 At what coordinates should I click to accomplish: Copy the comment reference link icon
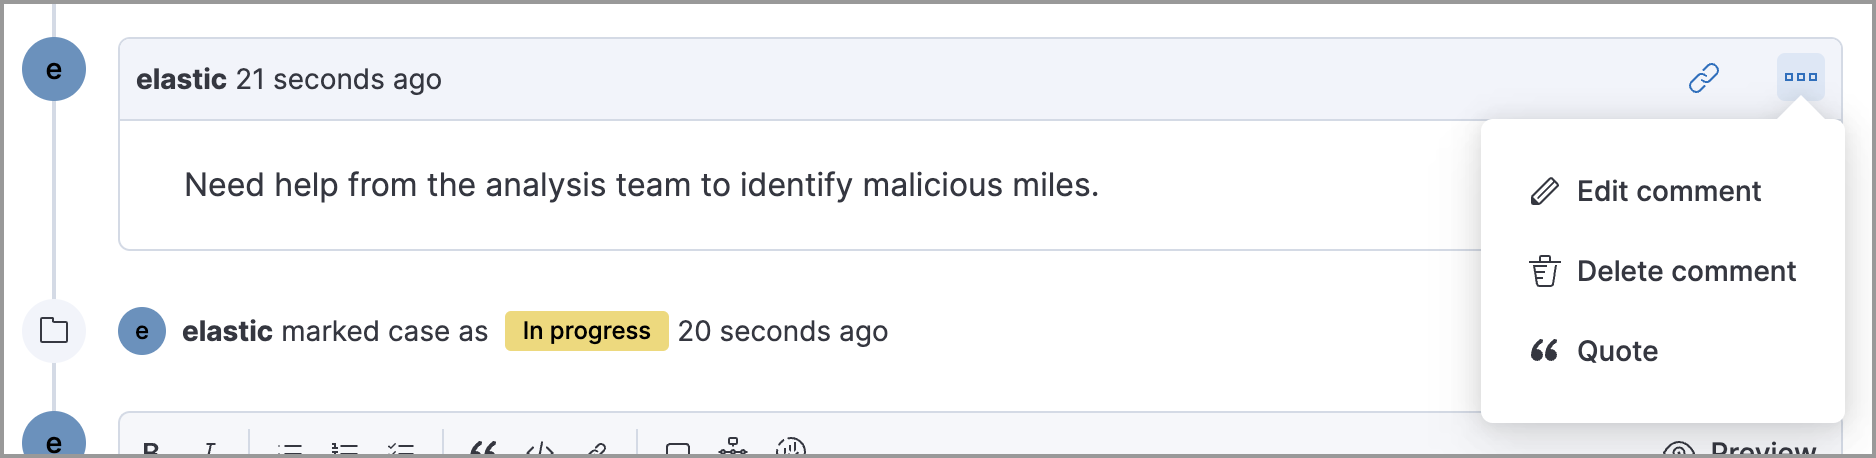1703,78
